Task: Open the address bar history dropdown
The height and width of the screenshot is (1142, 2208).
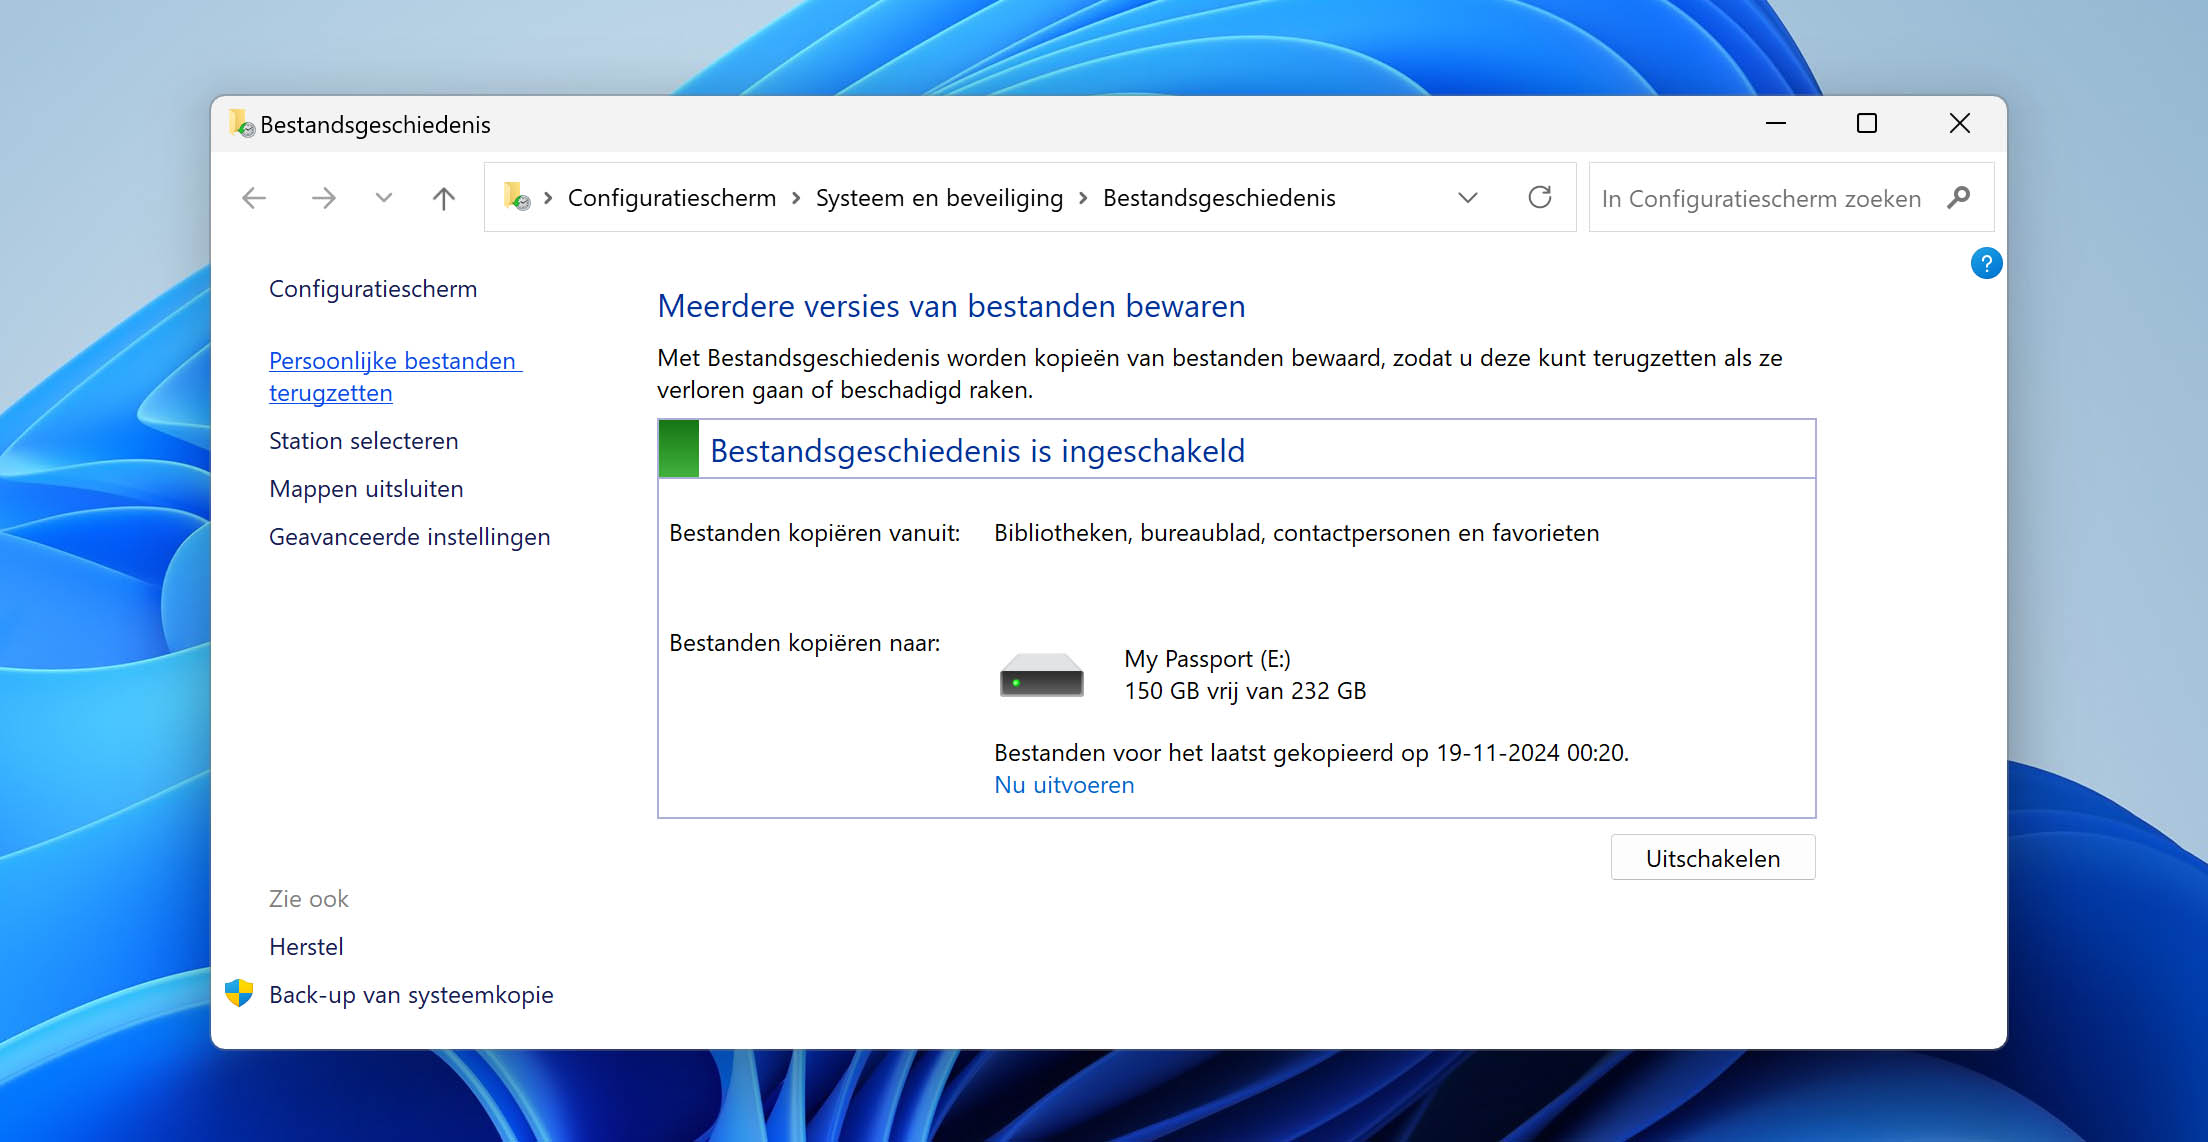Action: pos(1468,198)
